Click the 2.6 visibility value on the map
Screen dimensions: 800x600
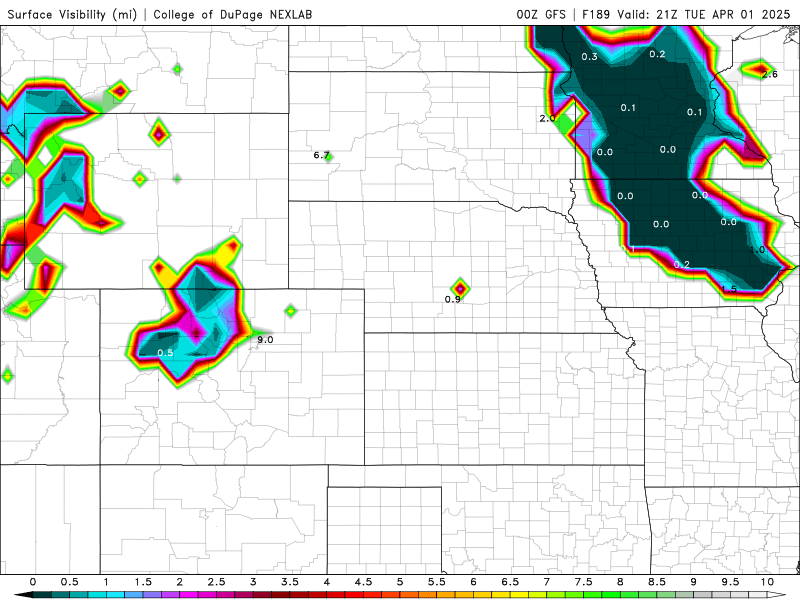(x=769, y=74)
